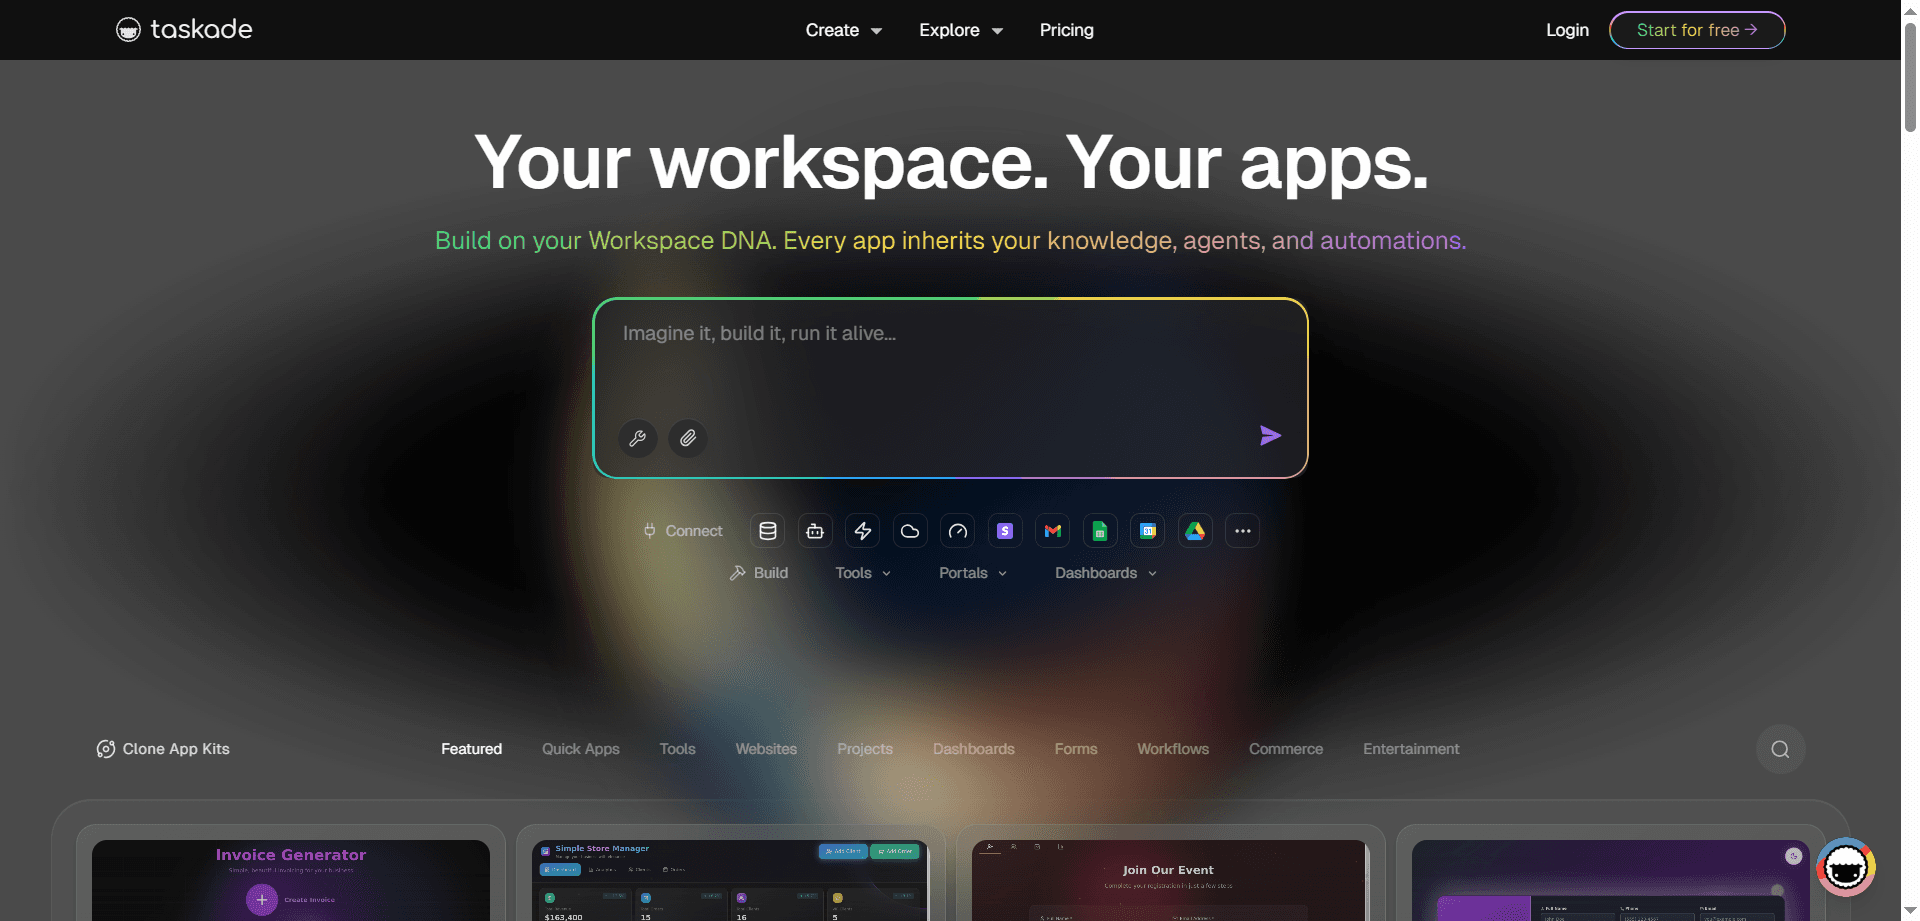Viewport: 1920px width, 921px height.
Task: Select the Featured tab
Action: (x=471, y=748)
